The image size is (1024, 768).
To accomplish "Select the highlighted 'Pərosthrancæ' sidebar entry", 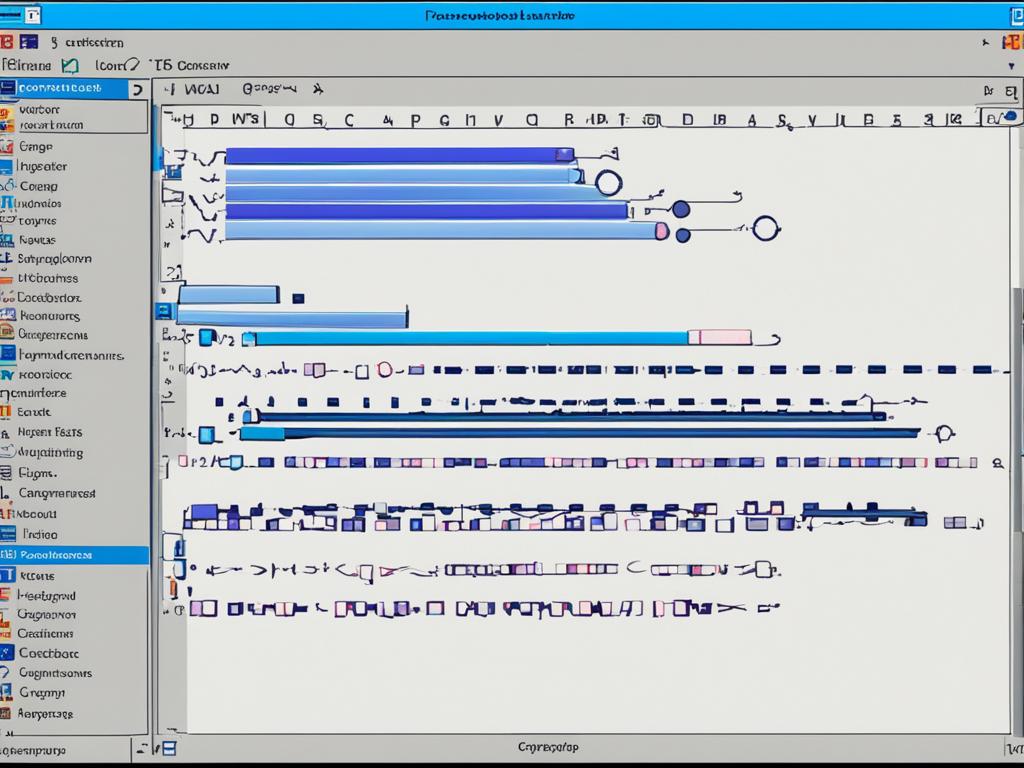I will pos(74,554).
